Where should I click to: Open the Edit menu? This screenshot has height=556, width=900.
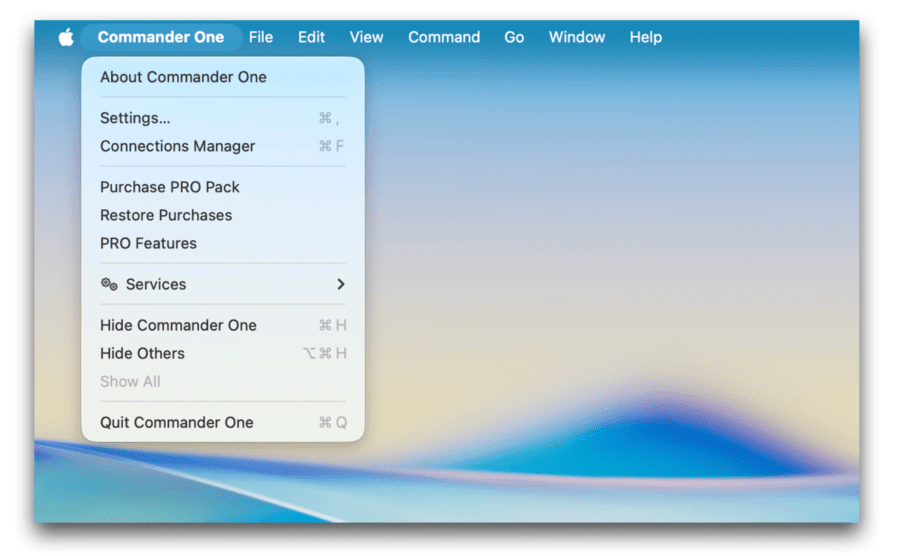[311, 37]
